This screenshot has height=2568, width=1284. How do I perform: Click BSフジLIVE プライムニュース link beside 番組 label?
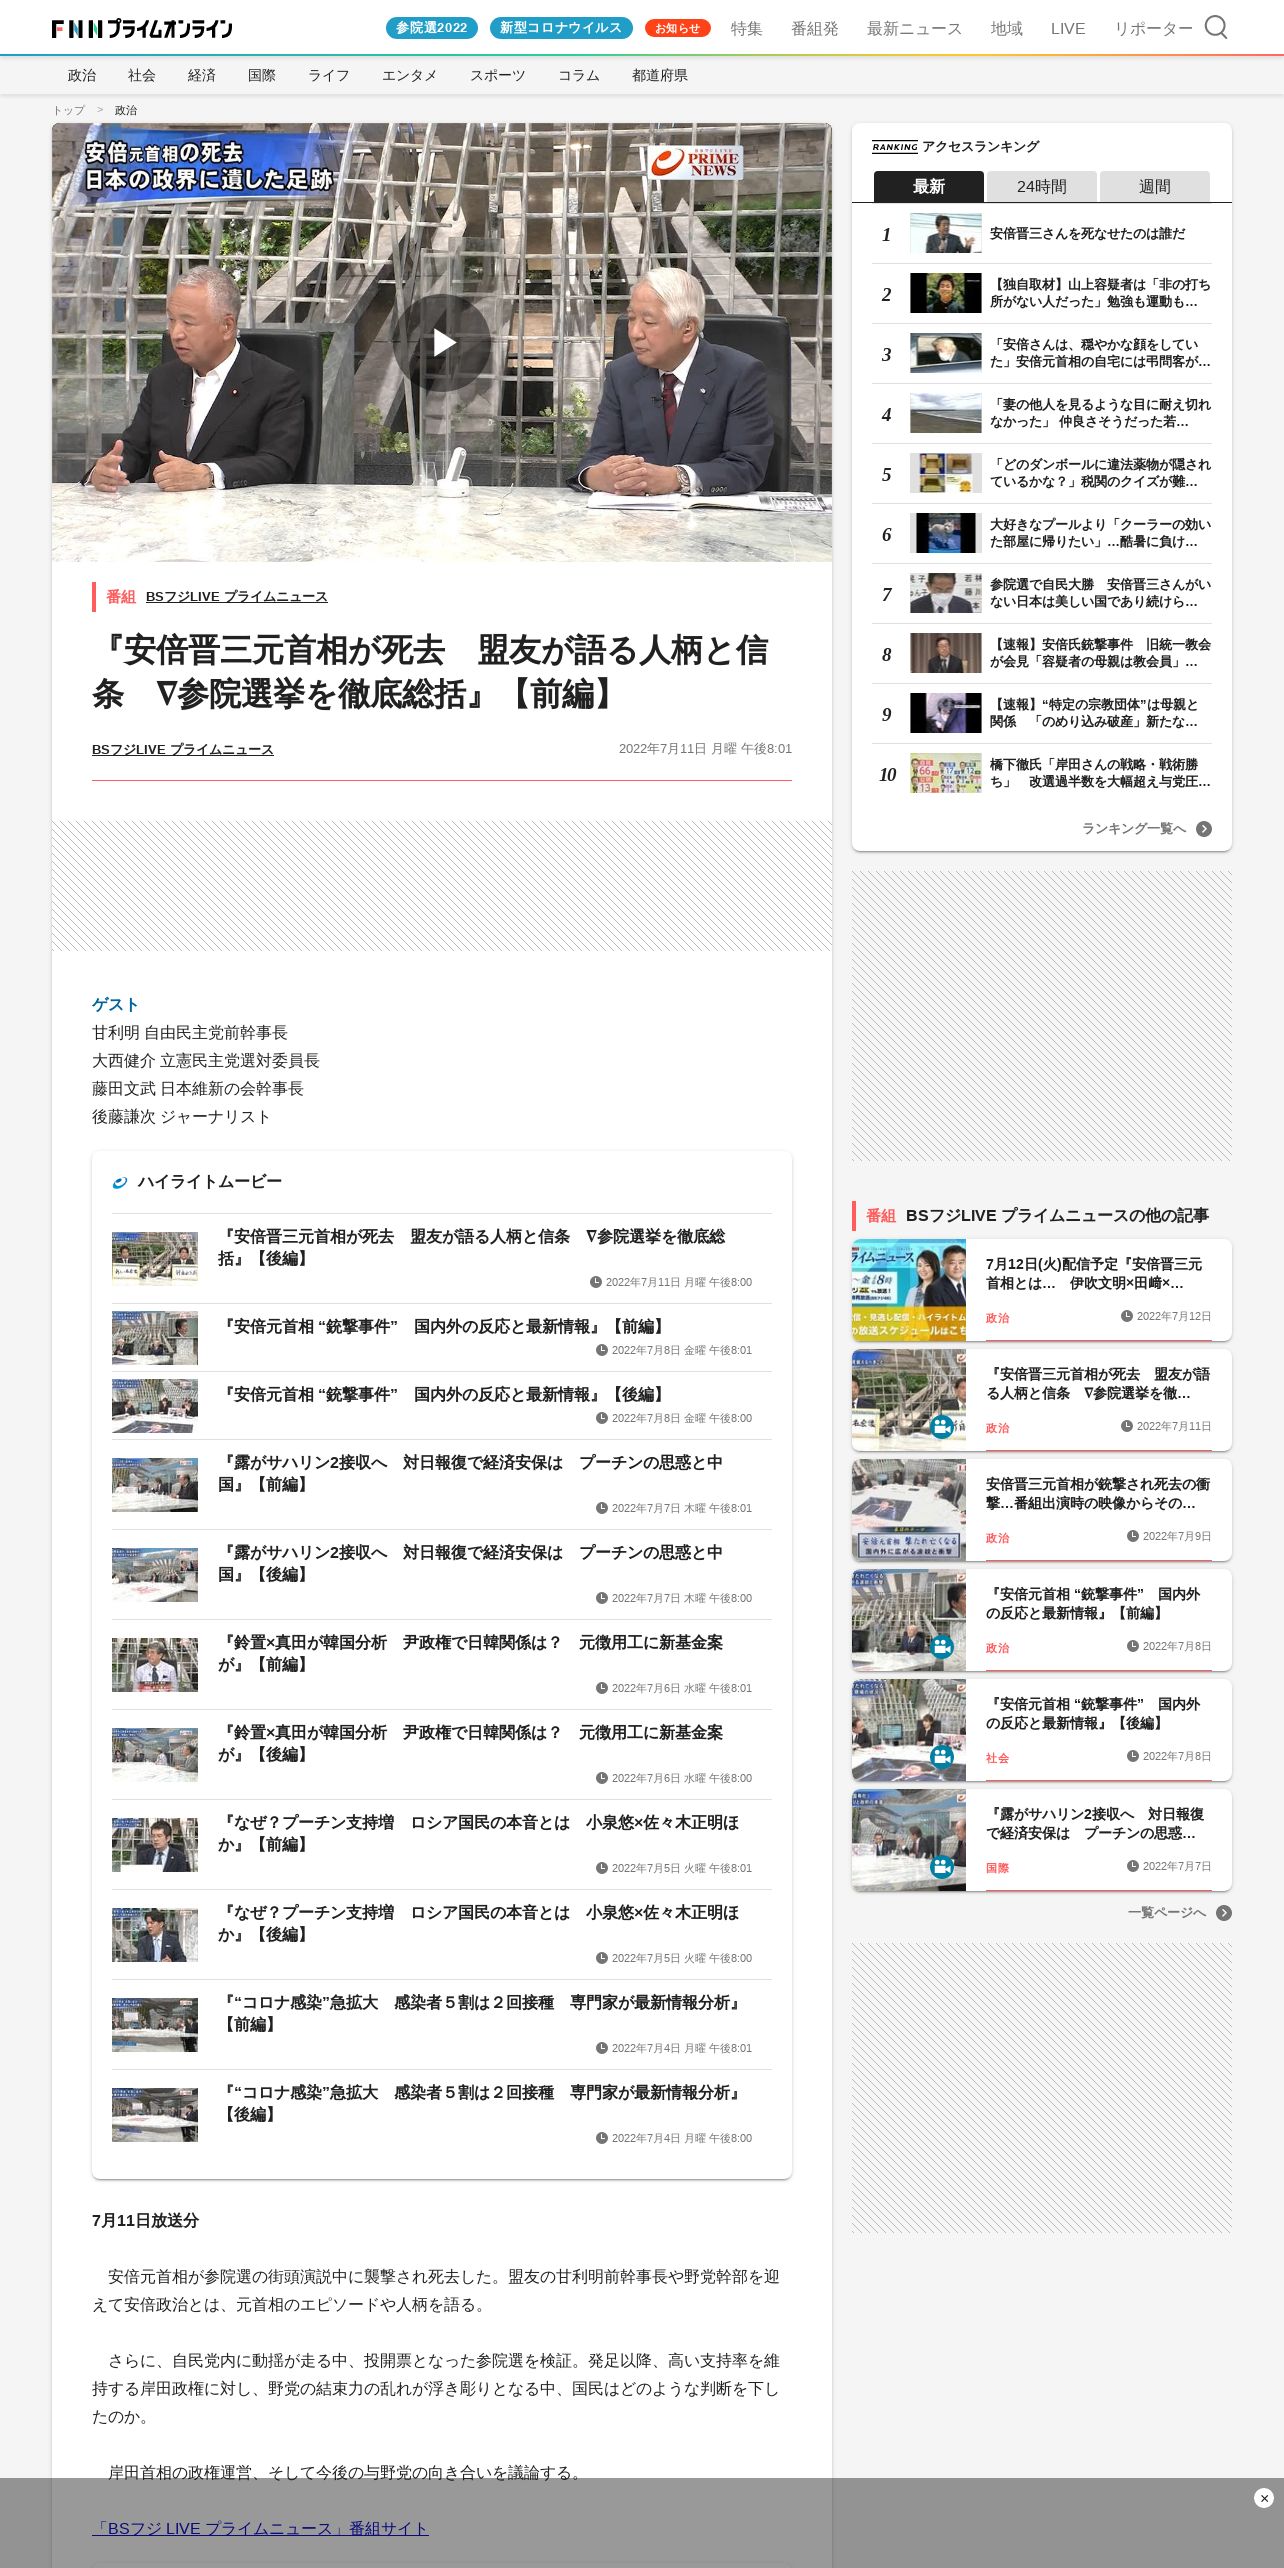(237, 597)
